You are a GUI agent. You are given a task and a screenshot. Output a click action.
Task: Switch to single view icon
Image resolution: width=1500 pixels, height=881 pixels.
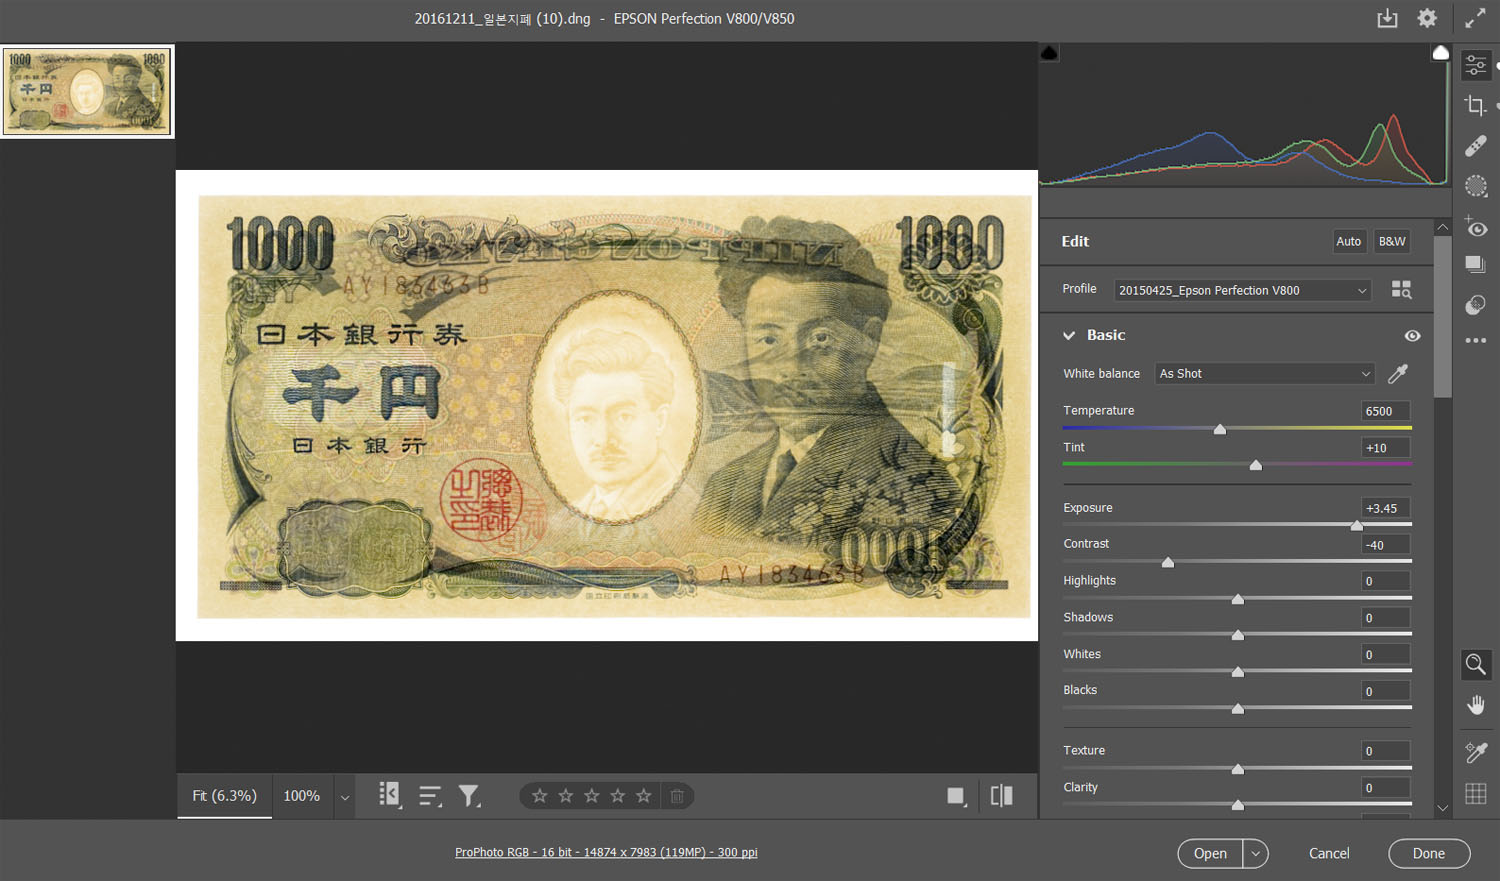point(956,796)
